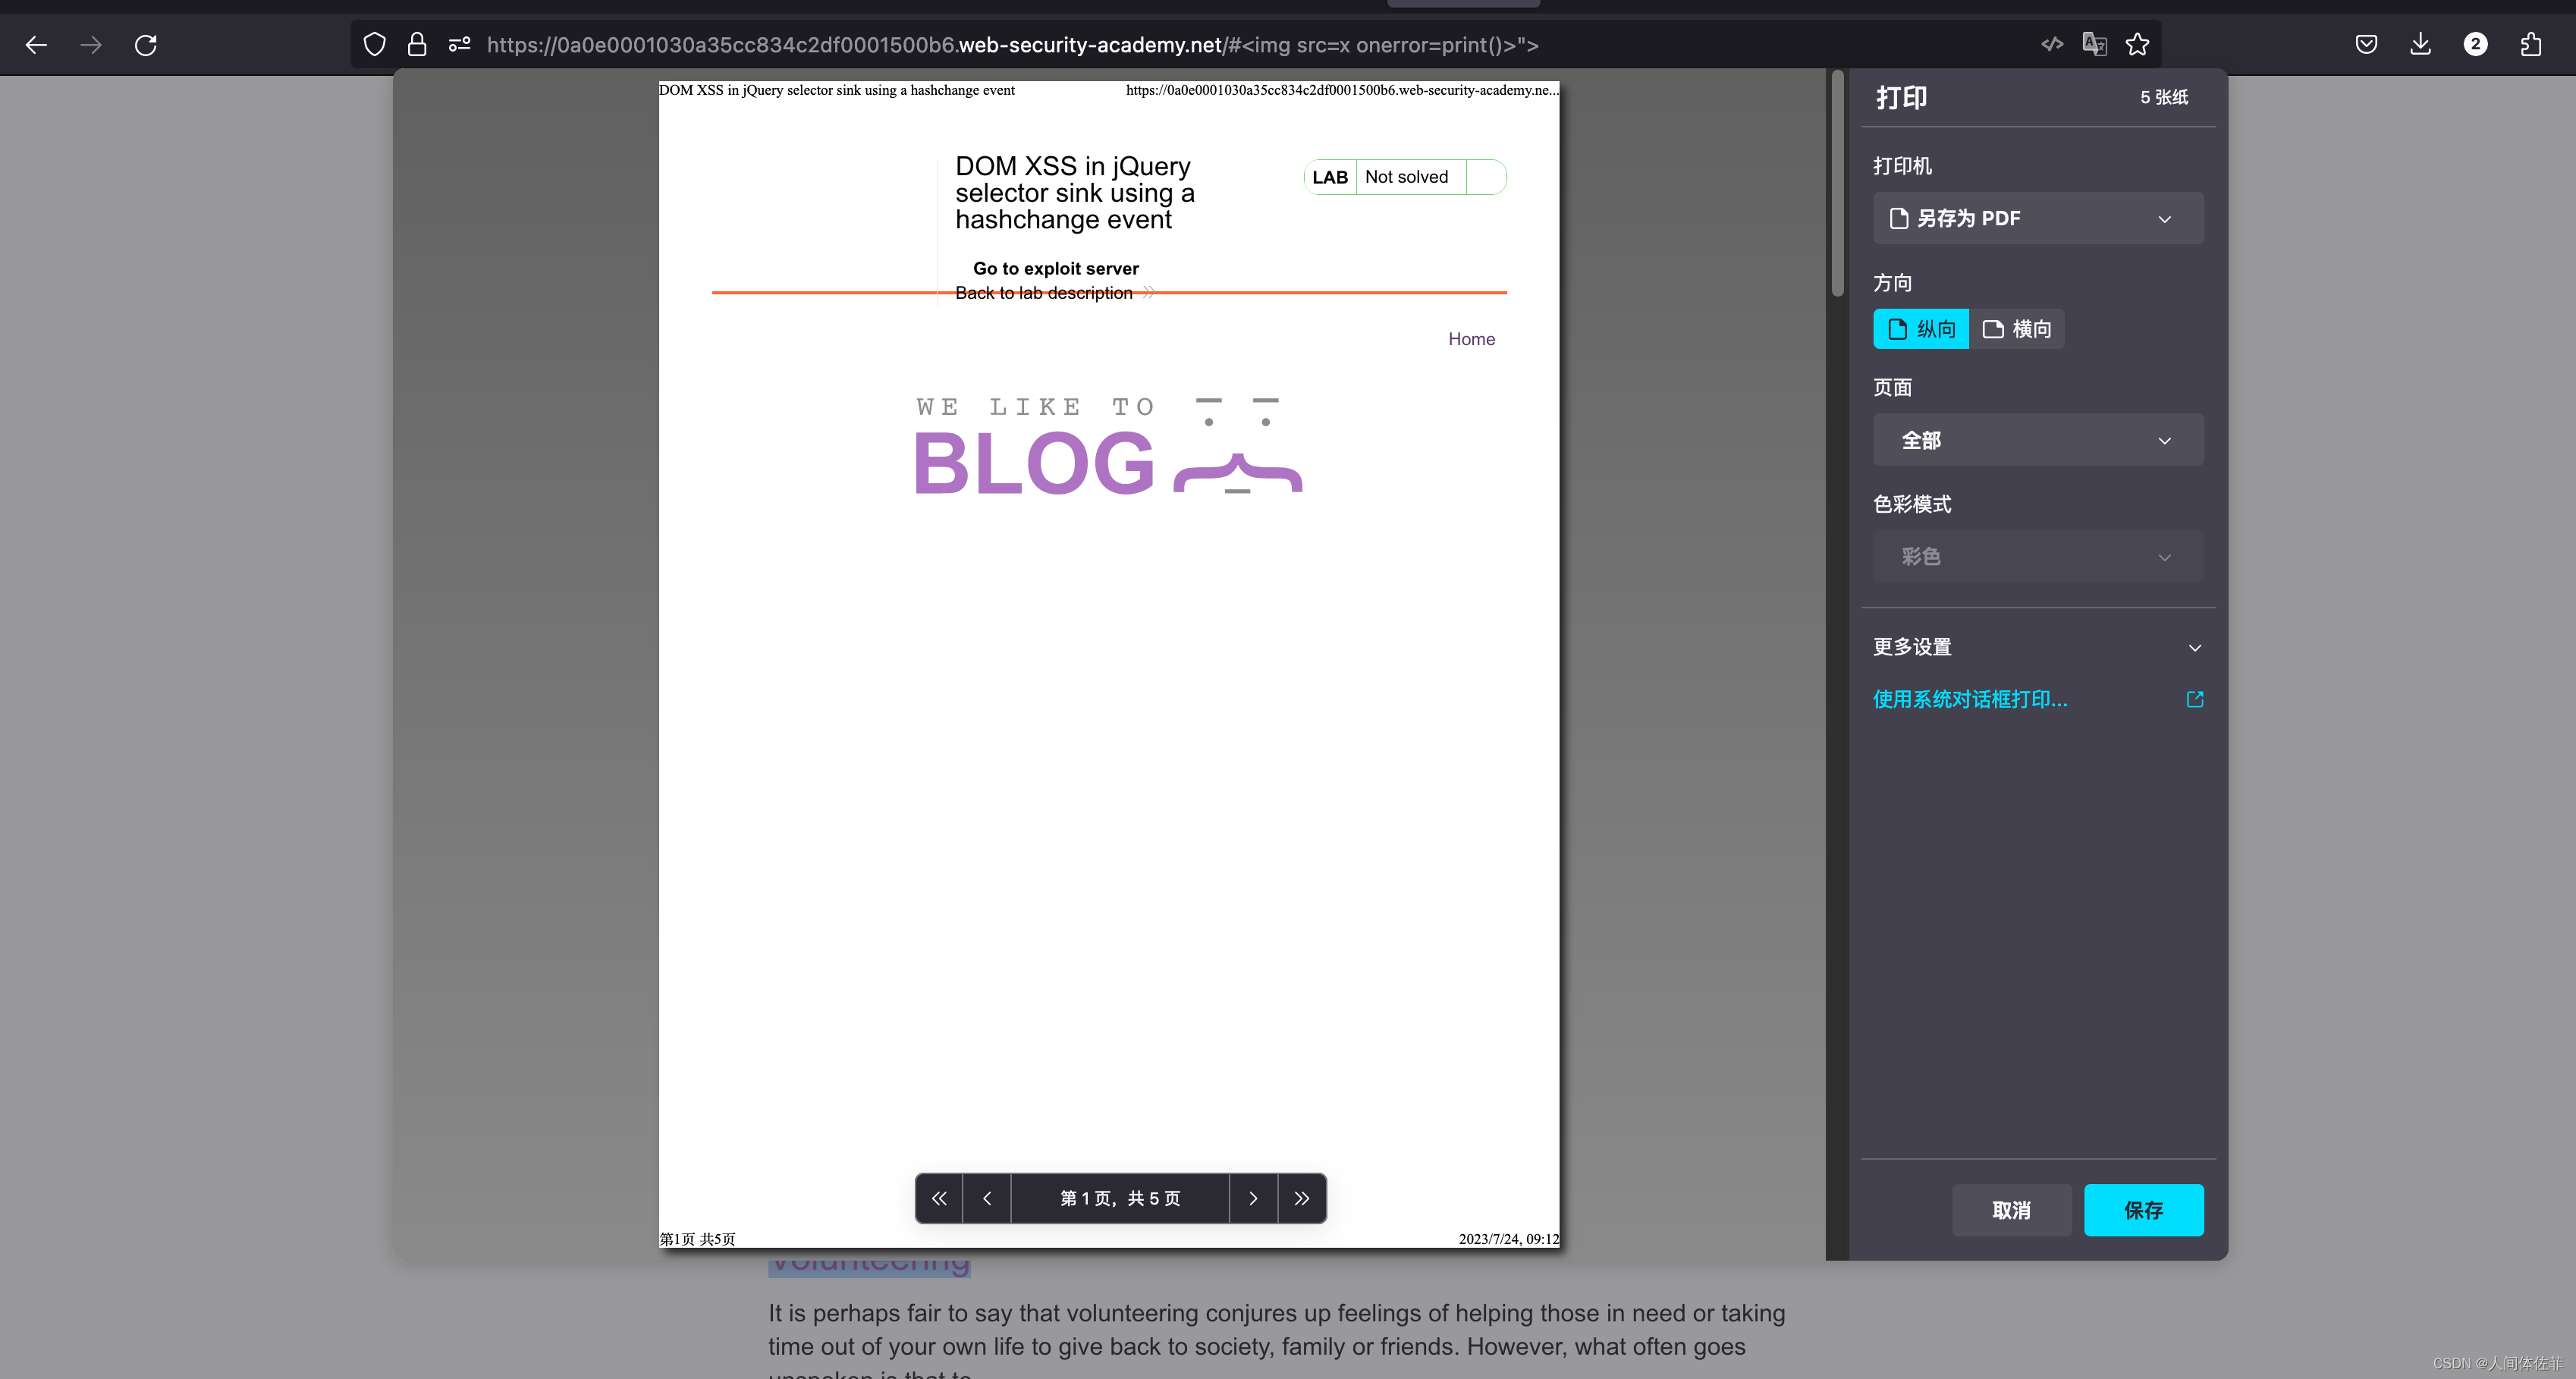Select landscape 横向 orientation
The image size is (2576, 1379).
point(2017,329)
